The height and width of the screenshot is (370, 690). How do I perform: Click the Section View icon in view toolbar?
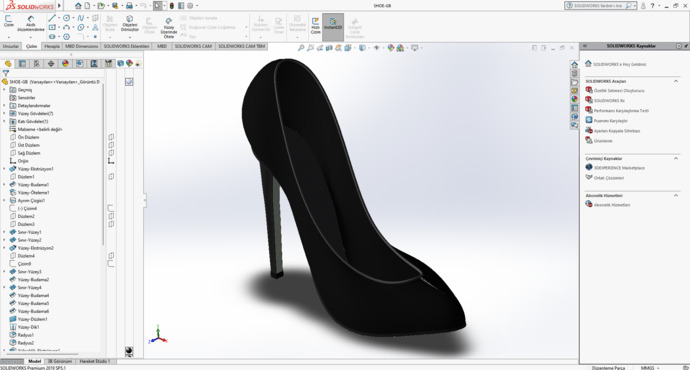pyautogui.click(x=329, y=48)
